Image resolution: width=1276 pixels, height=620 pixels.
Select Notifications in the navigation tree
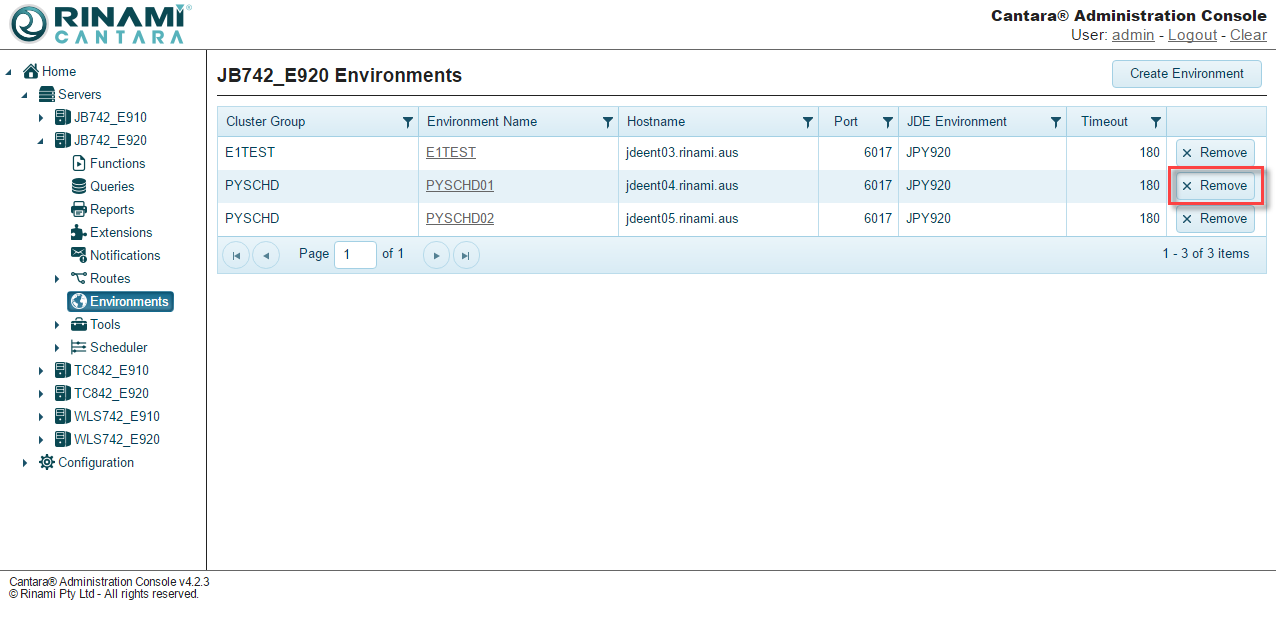[x=124, y=255]
